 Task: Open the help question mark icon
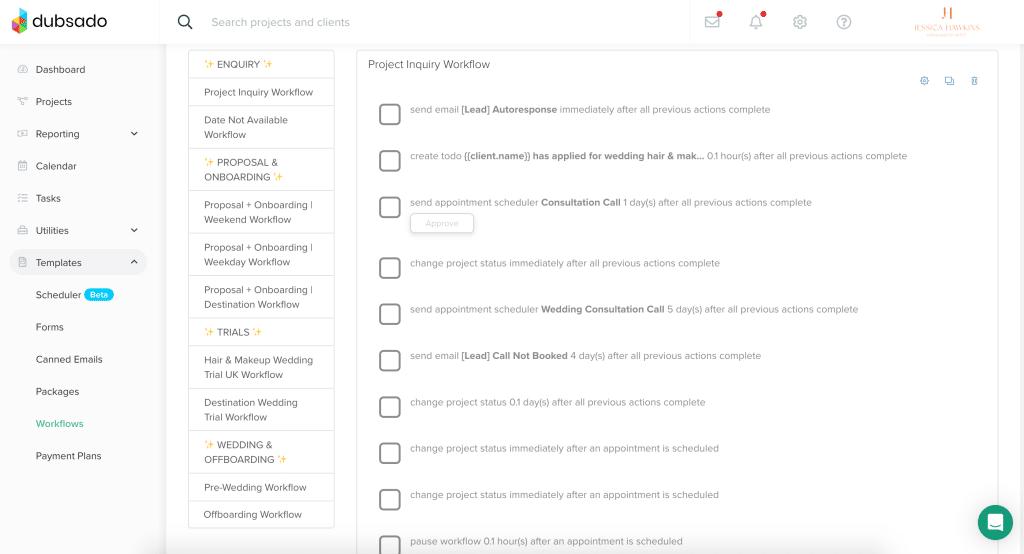[844, 22]
